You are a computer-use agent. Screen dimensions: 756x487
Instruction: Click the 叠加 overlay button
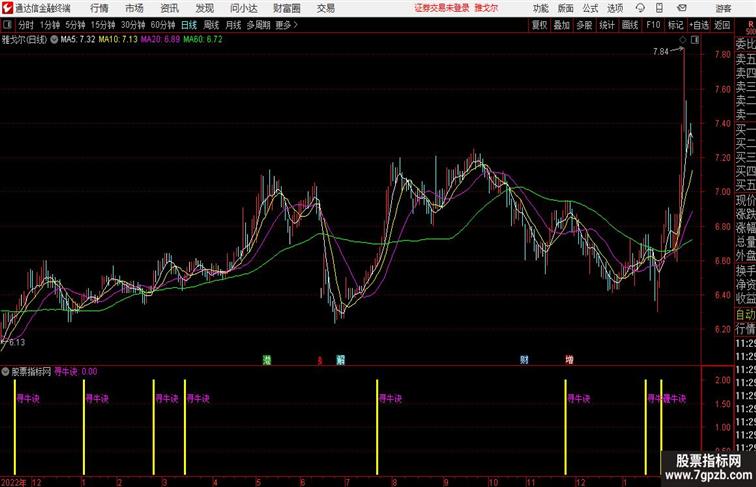[x=561, y=25]
